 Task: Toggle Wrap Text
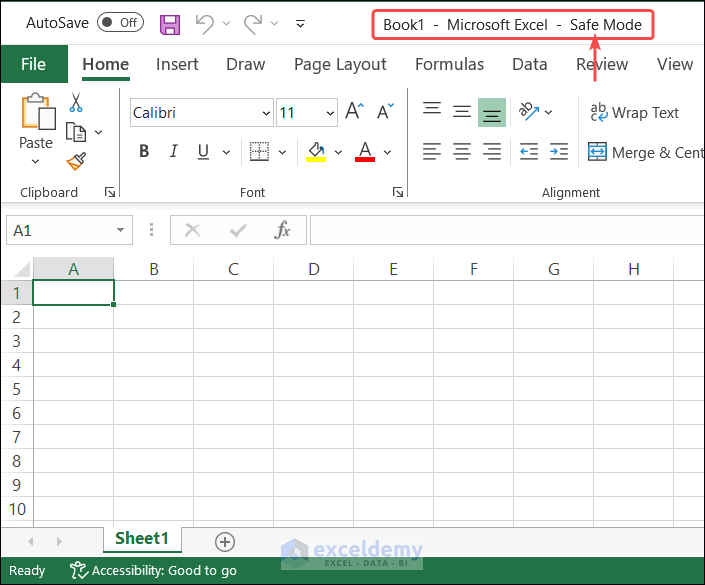(634, 112)
